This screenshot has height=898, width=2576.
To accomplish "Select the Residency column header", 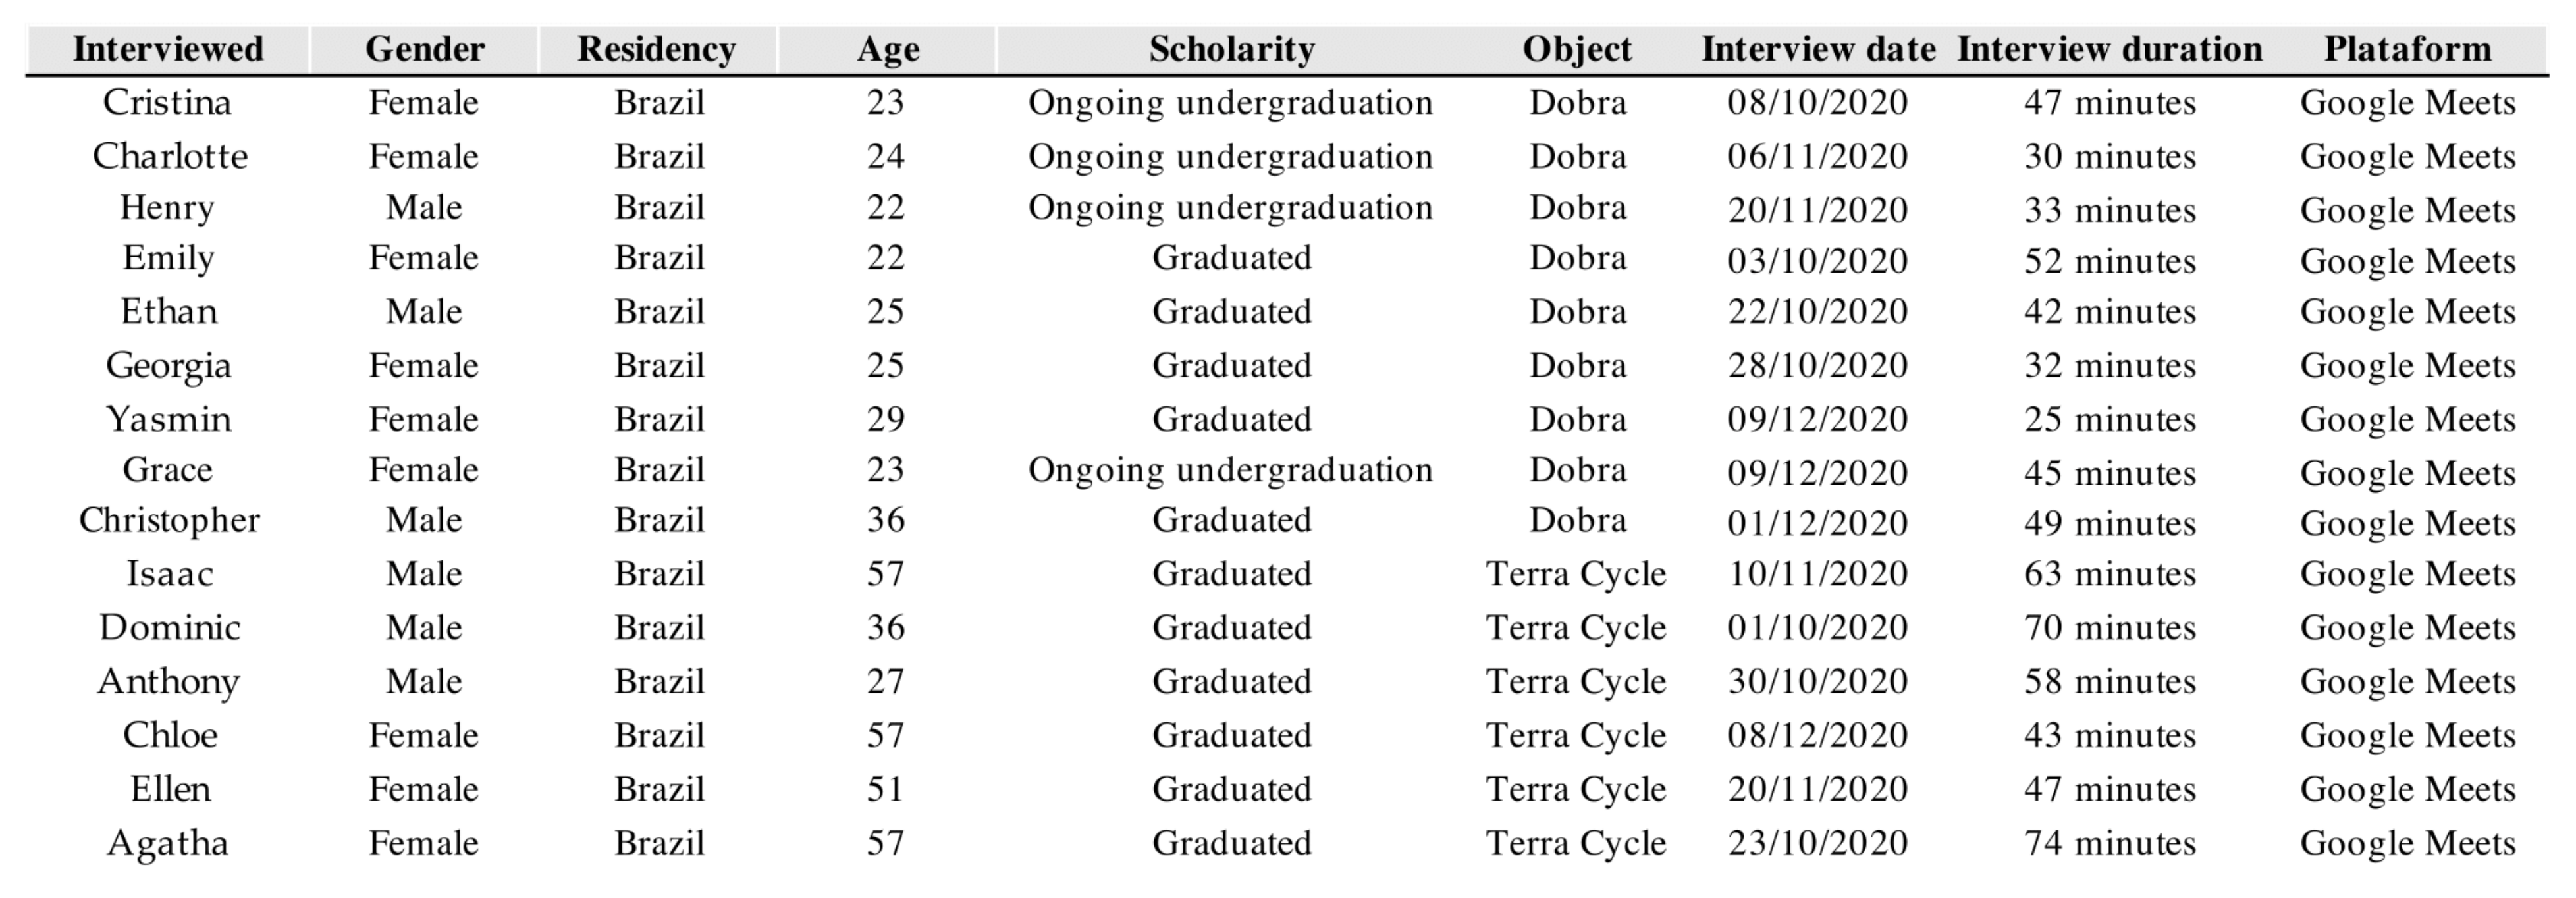I will tap(656, 49).
